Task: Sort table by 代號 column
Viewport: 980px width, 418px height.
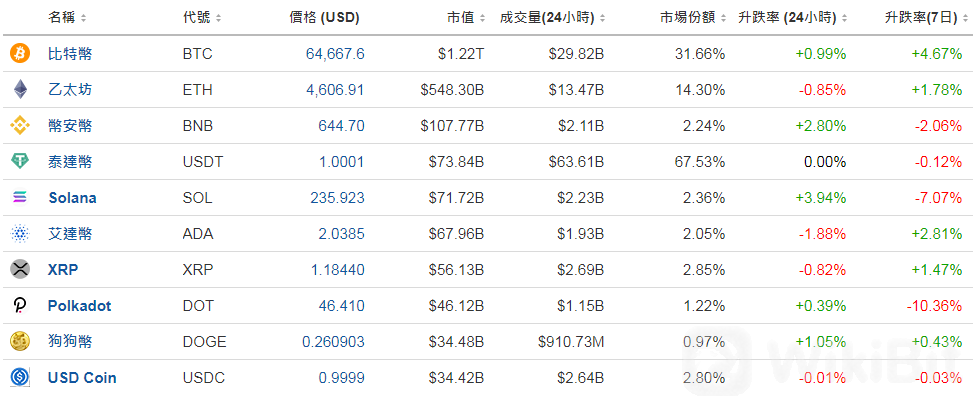Action: pos(202,18)
